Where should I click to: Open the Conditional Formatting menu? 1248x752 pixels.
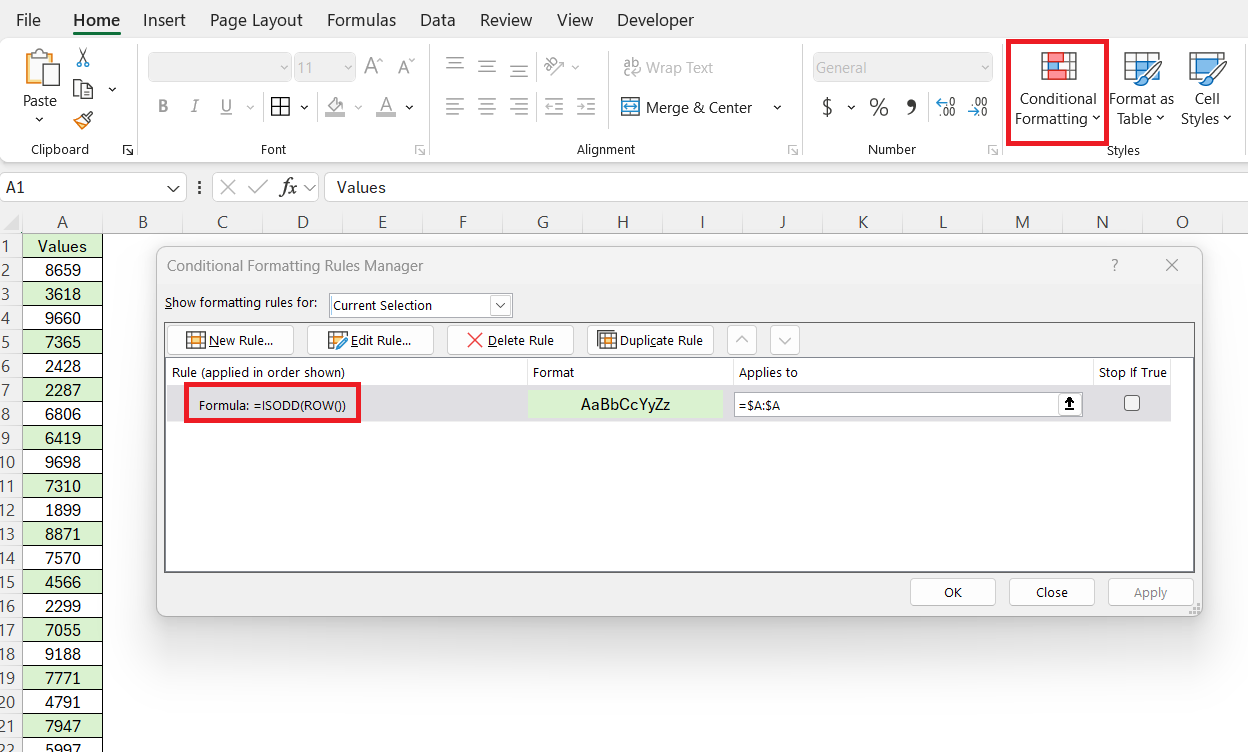pyautogui.click(x=1057, y=90)
